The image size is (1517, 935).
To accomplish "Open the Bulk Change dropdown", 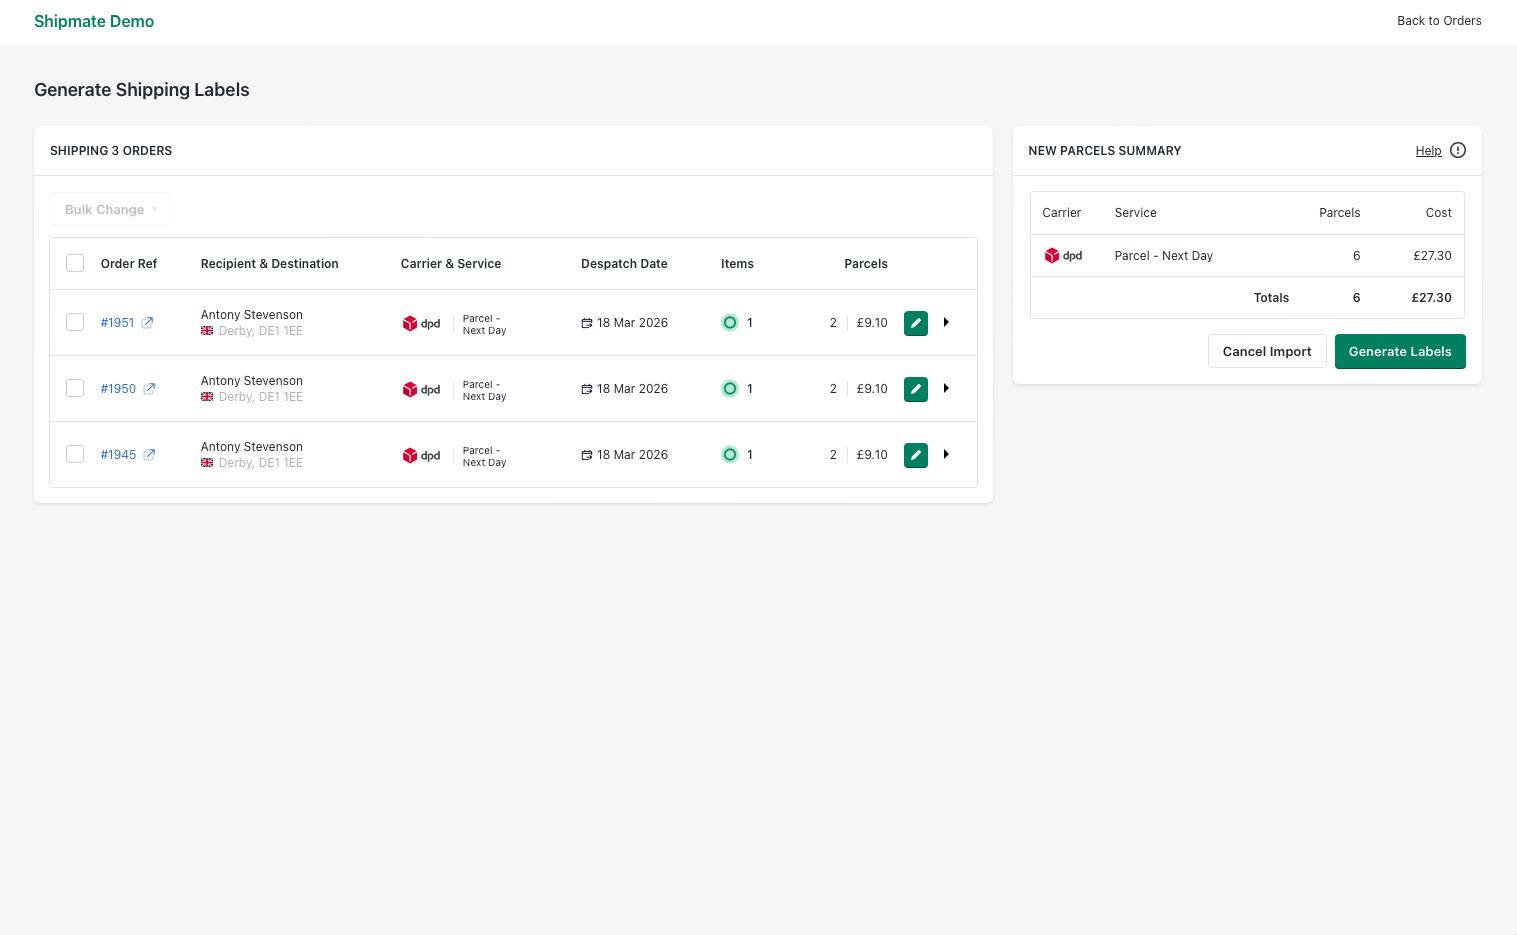I will (x=110, y=209).
